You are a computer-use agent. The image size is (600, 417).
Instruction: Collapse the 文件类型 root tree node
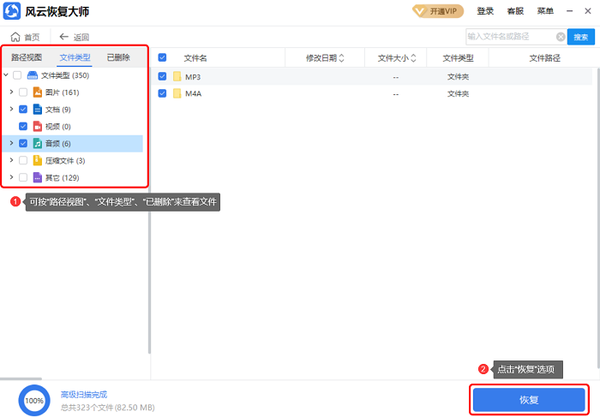point(7,75)
